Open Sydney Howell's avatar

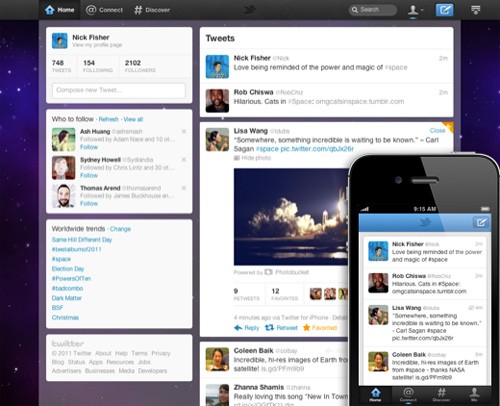point(64,168)
